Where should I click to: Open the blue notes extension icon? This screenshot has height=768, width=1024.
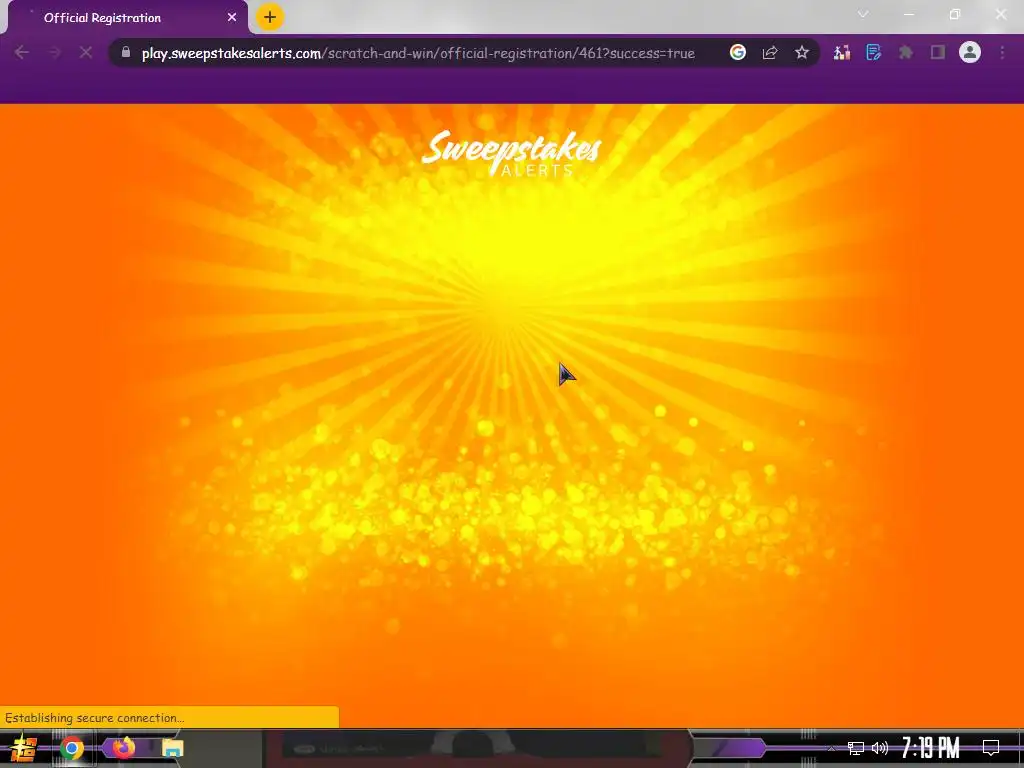[874, 52]
